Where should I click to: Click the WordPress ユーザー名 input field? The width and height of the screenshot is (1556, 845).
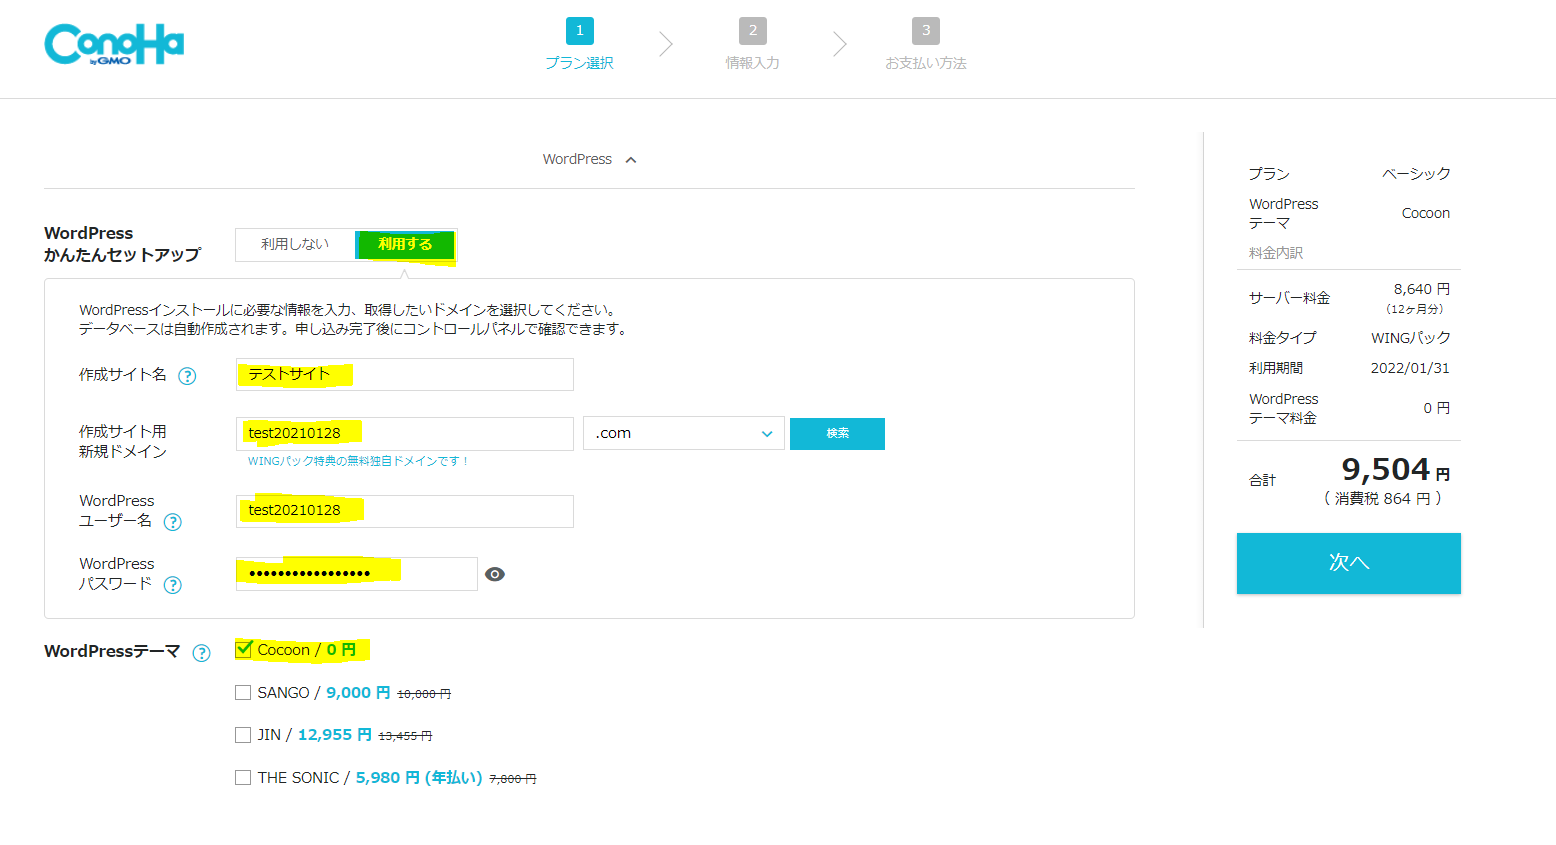tap(405, 511)
